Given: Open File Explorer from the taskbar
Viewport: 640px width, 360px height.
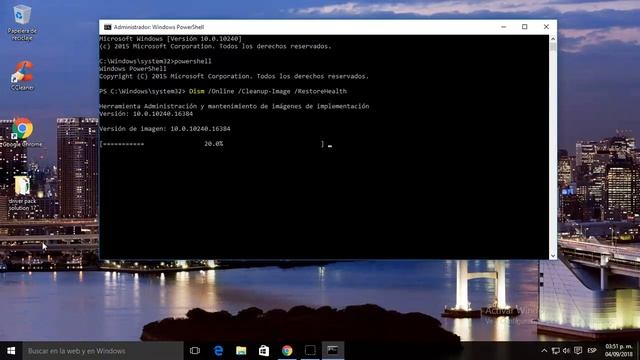Looking at the screenshot, I should coord(241,351).
